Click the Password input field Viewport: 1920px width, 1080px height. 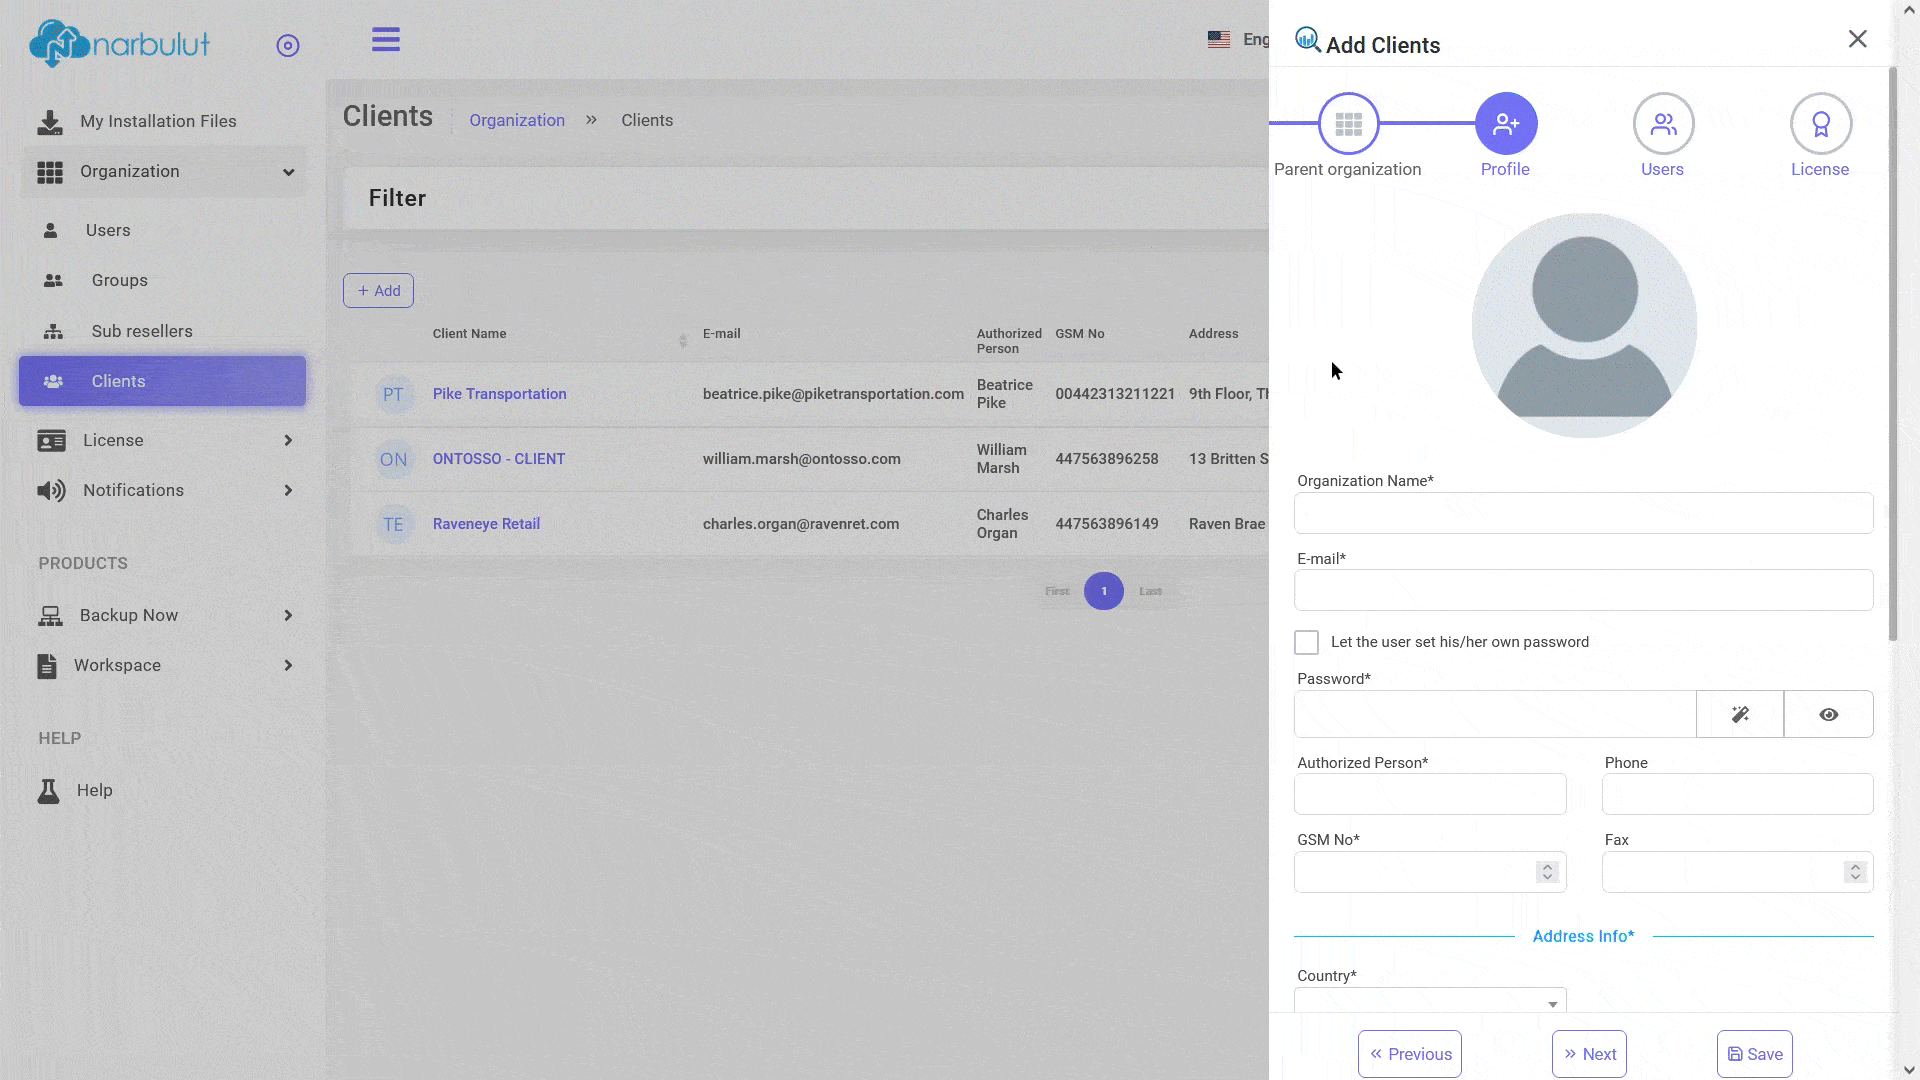click(1495, 715)
